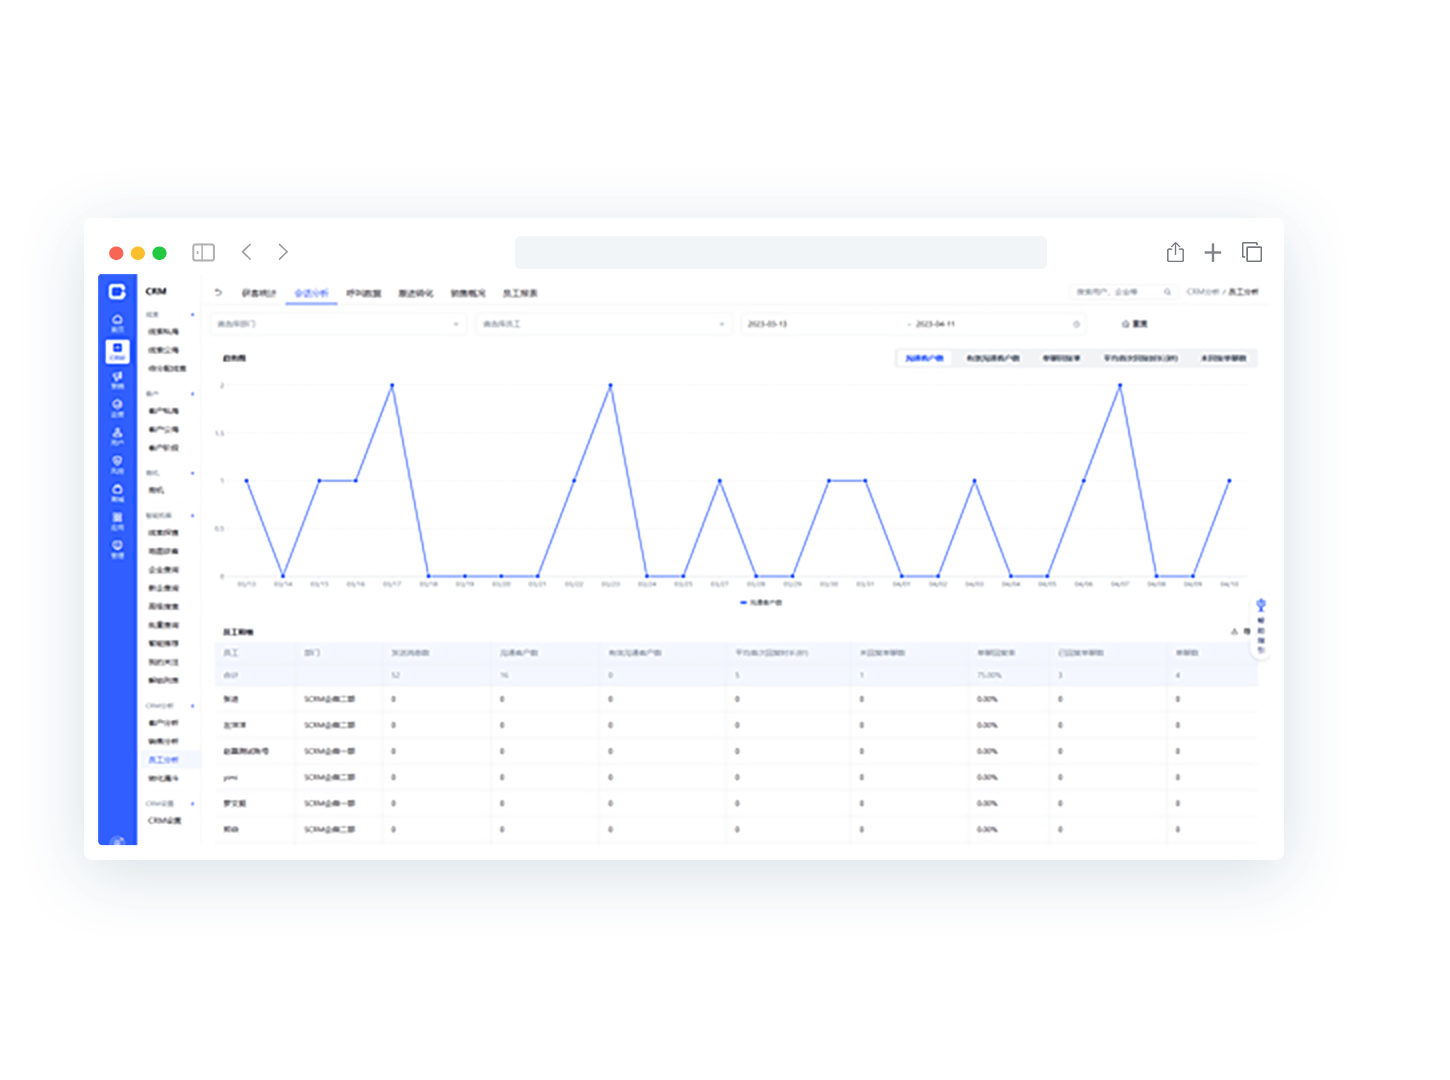The image size is (1450, 1080).
Task: Click the app logo atop the blue sidebar
Action: click(117, 291)
